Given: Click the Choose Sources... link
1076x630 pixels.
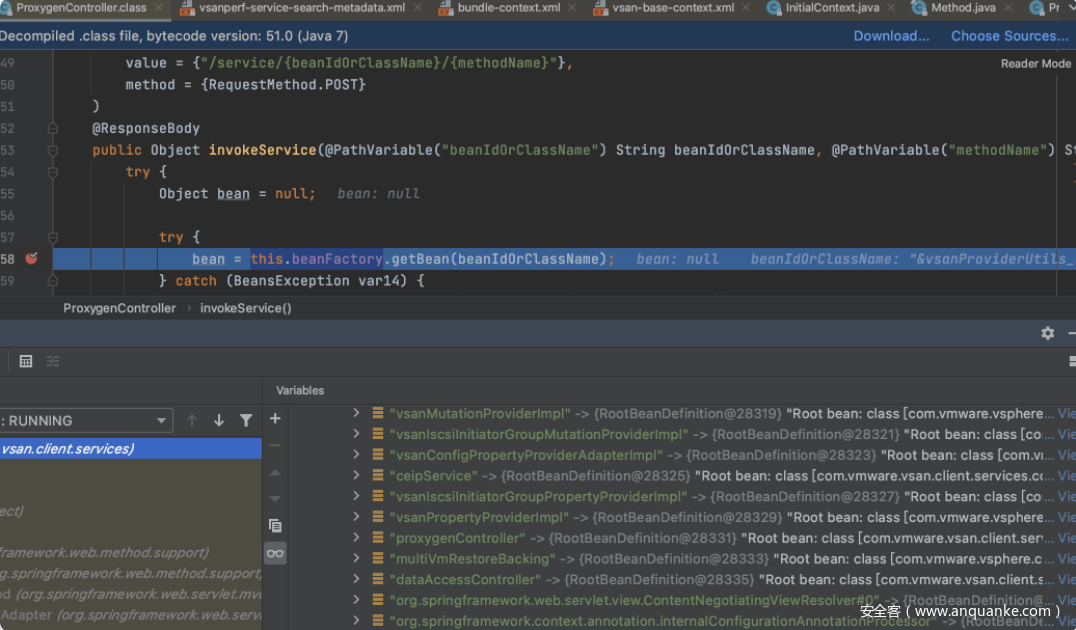Looking at the screenshot, I should 1009,36.
